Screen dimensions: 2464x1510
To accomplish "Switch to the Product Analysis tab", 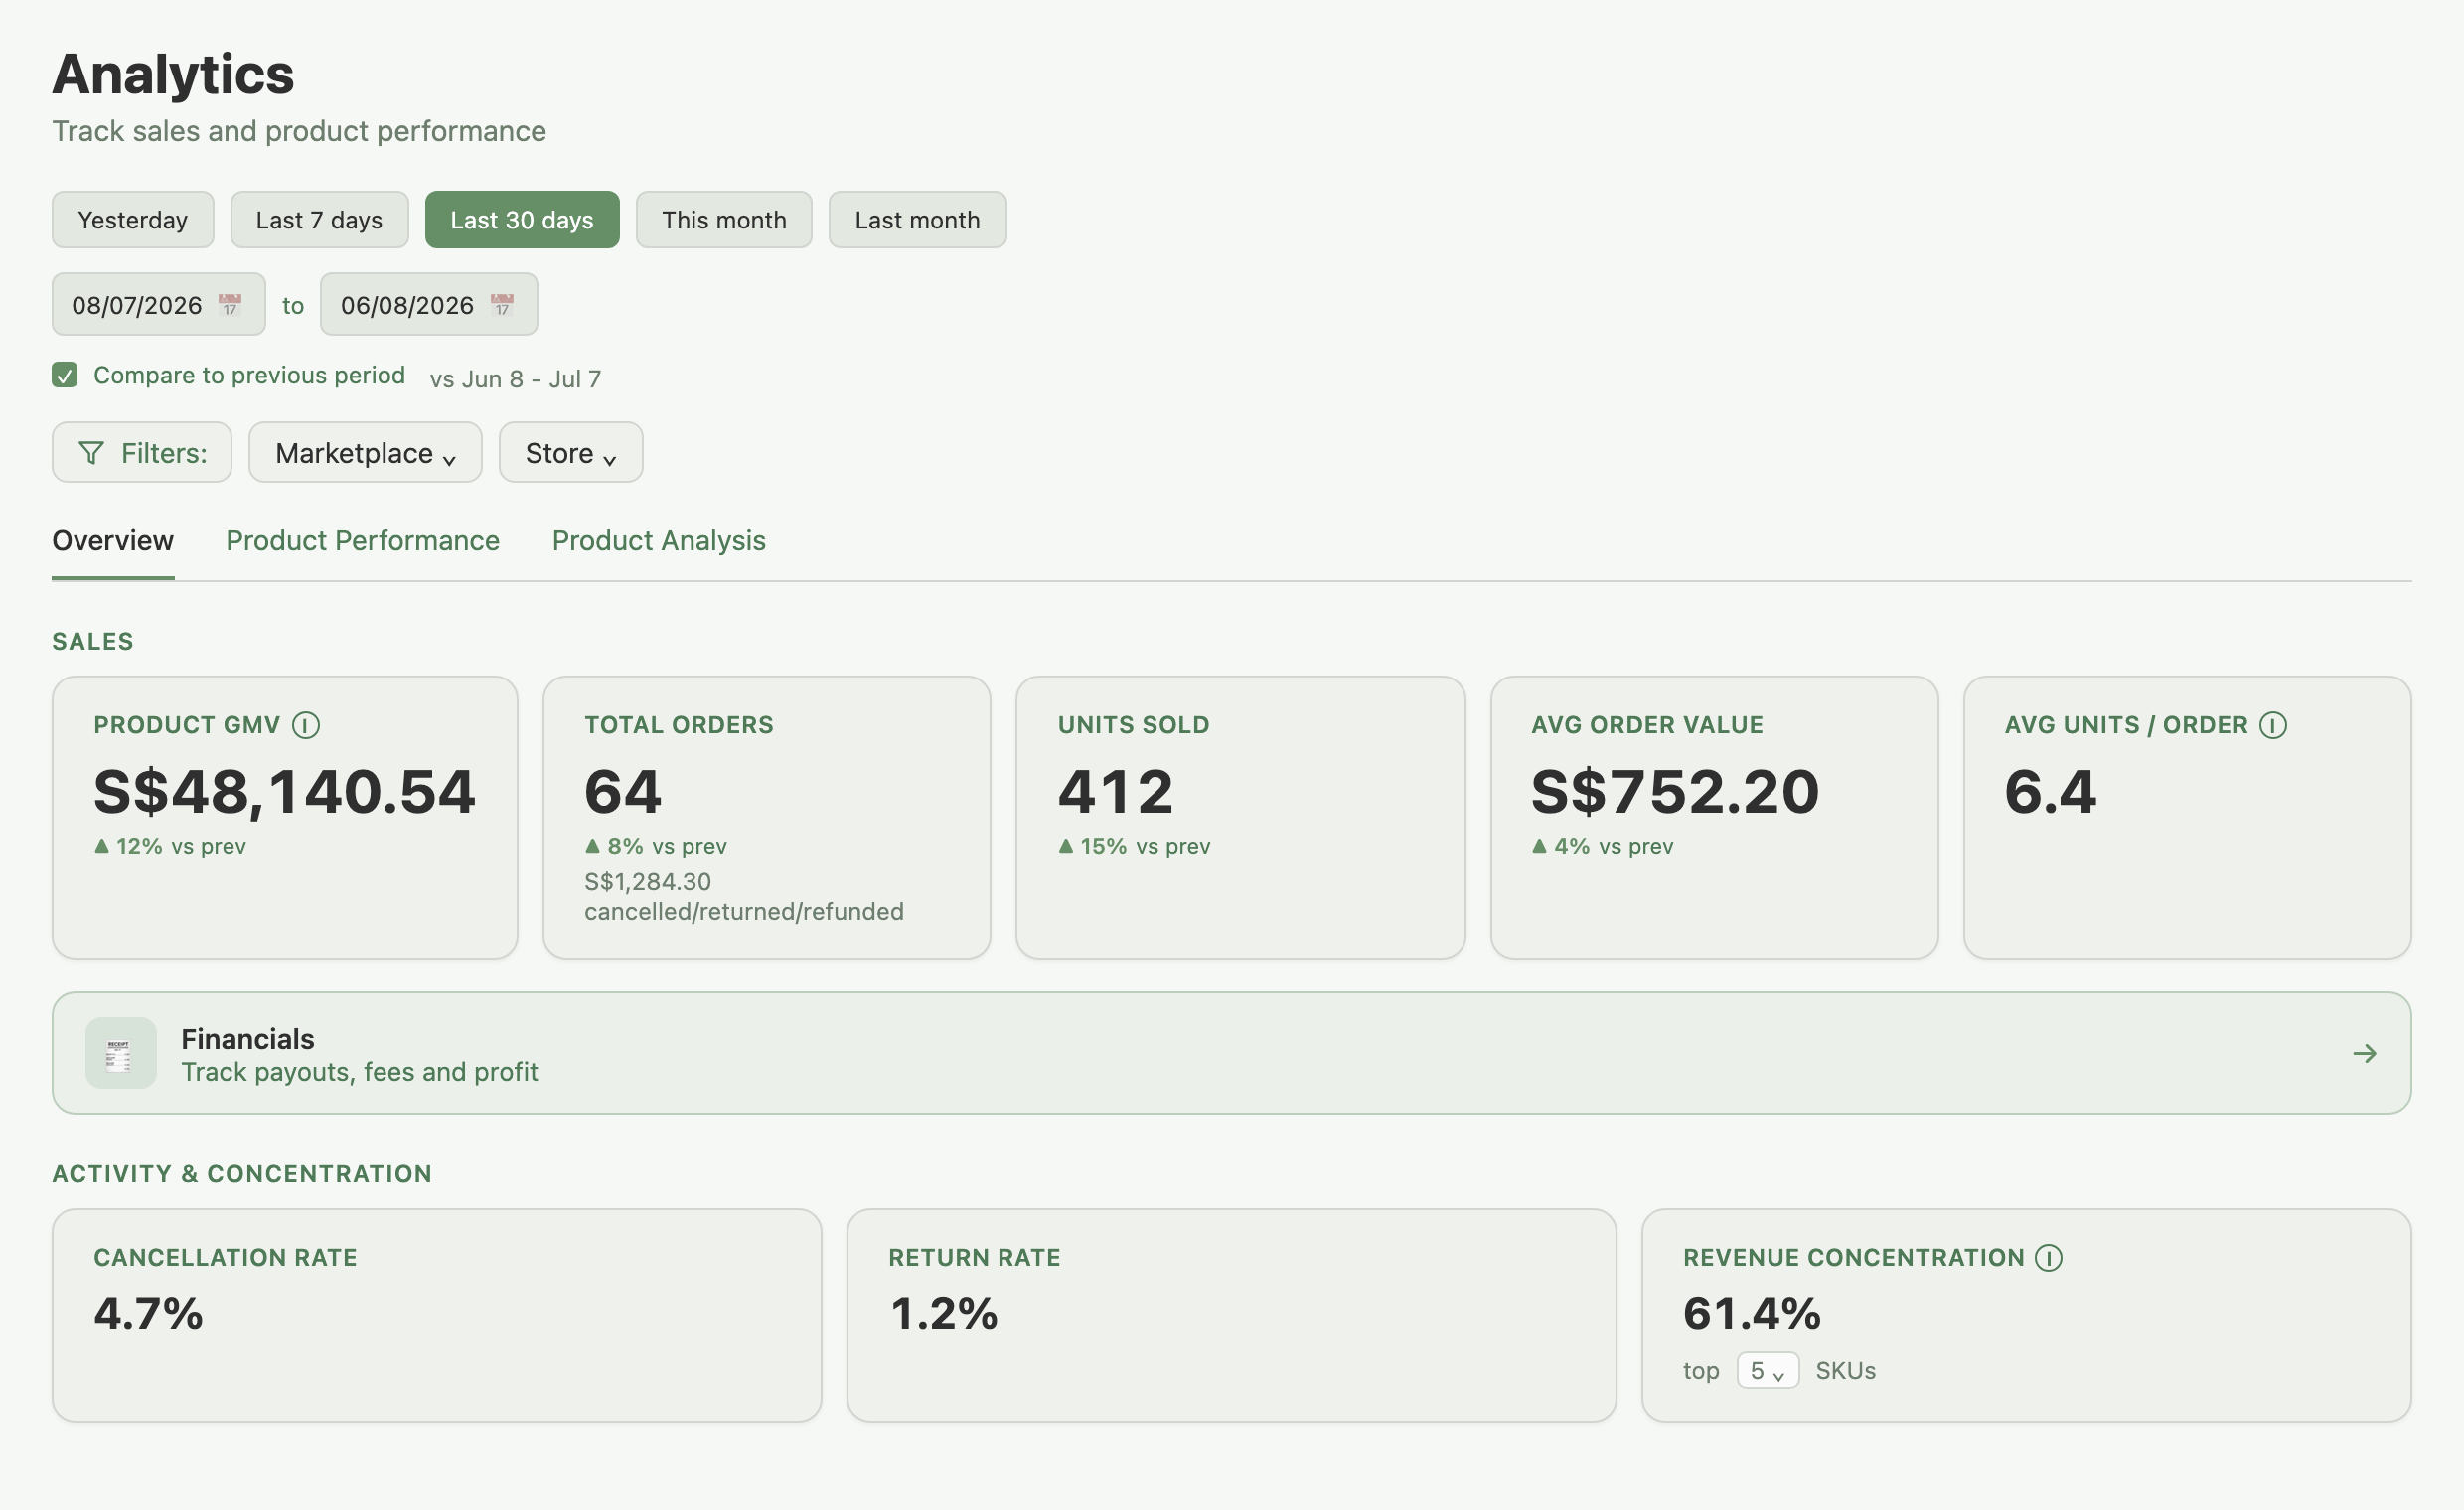I will coord(659,541).
